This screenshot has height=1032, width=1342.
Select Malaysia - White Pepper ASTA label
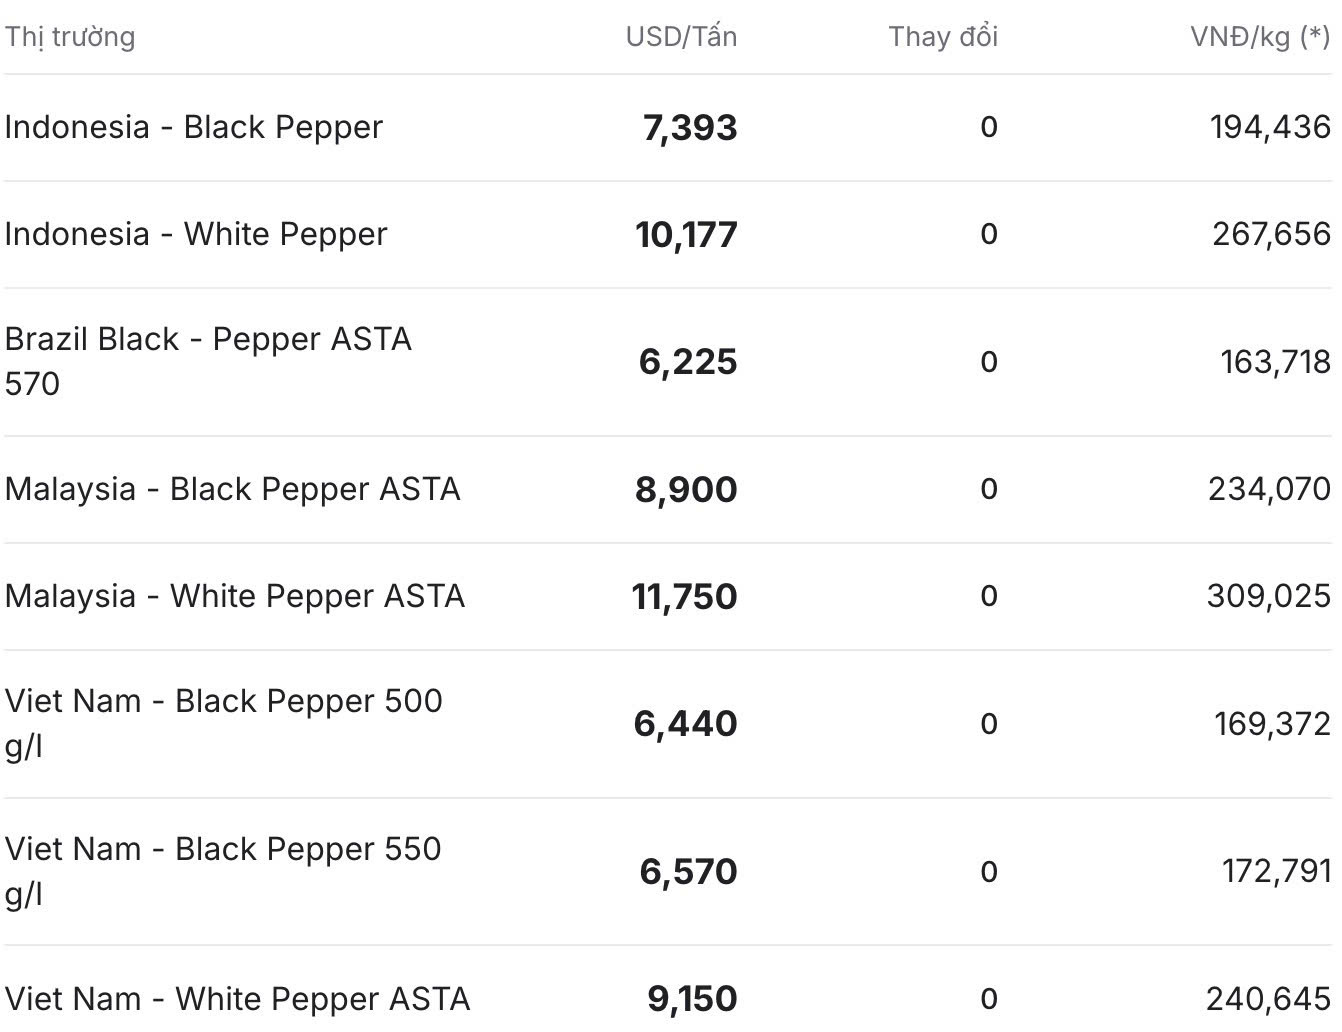pyautogui.click(x=235, y=596)
